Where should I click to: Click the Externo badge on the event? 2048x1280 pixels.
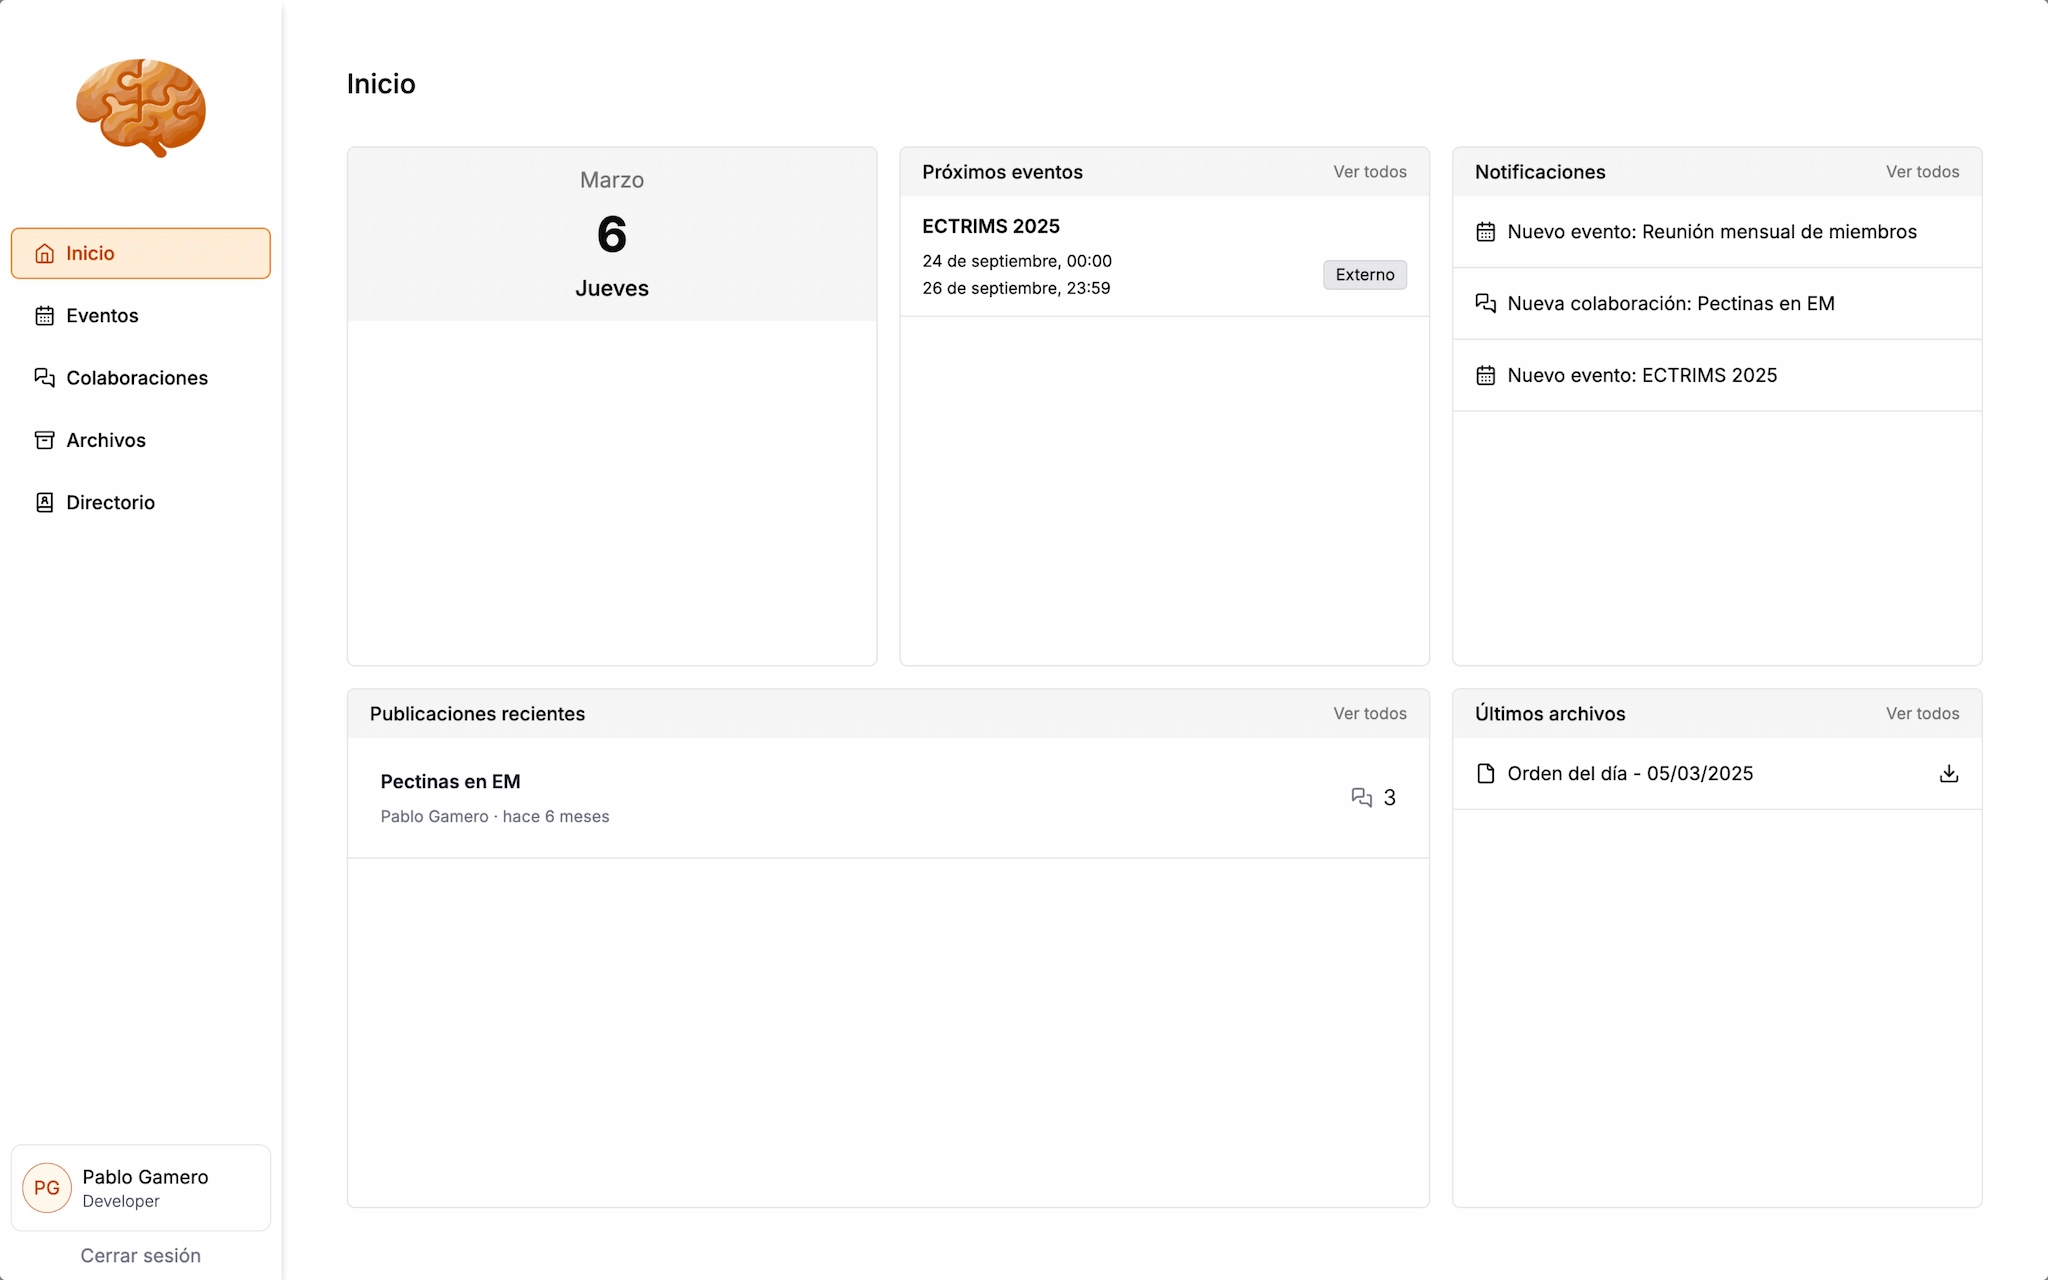(1364, 275)
